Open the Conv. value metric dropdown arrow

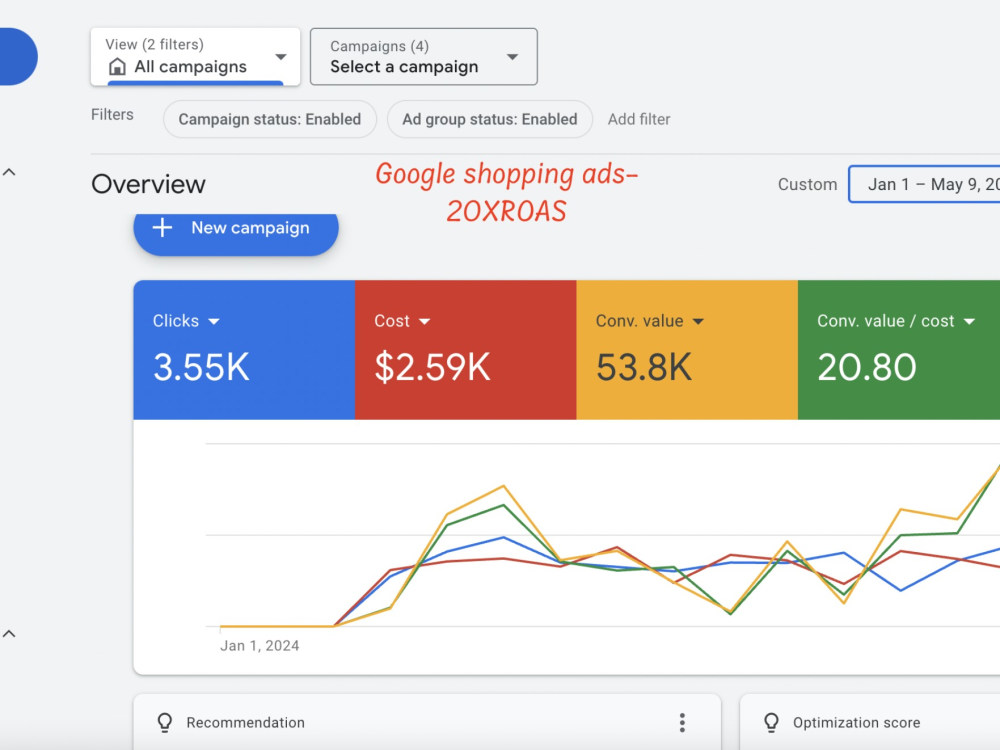point(698,321)
